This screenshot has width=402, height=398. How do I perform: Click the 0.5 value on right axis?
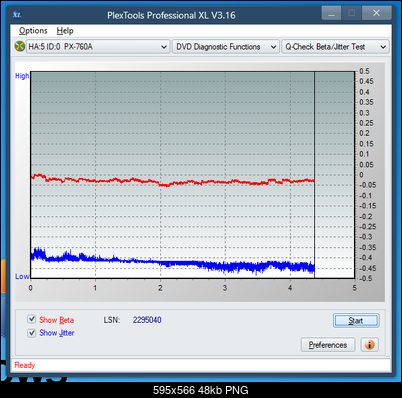click(364, 71)
